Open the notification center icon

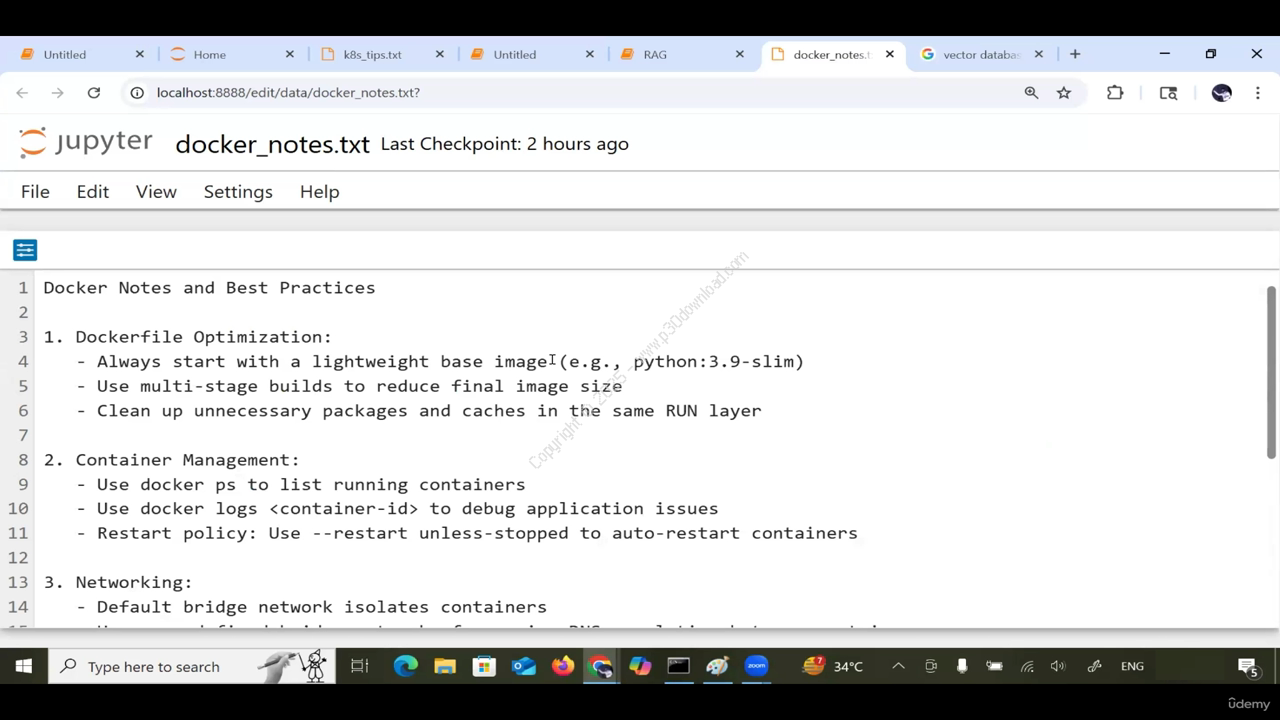(1248, 667)
